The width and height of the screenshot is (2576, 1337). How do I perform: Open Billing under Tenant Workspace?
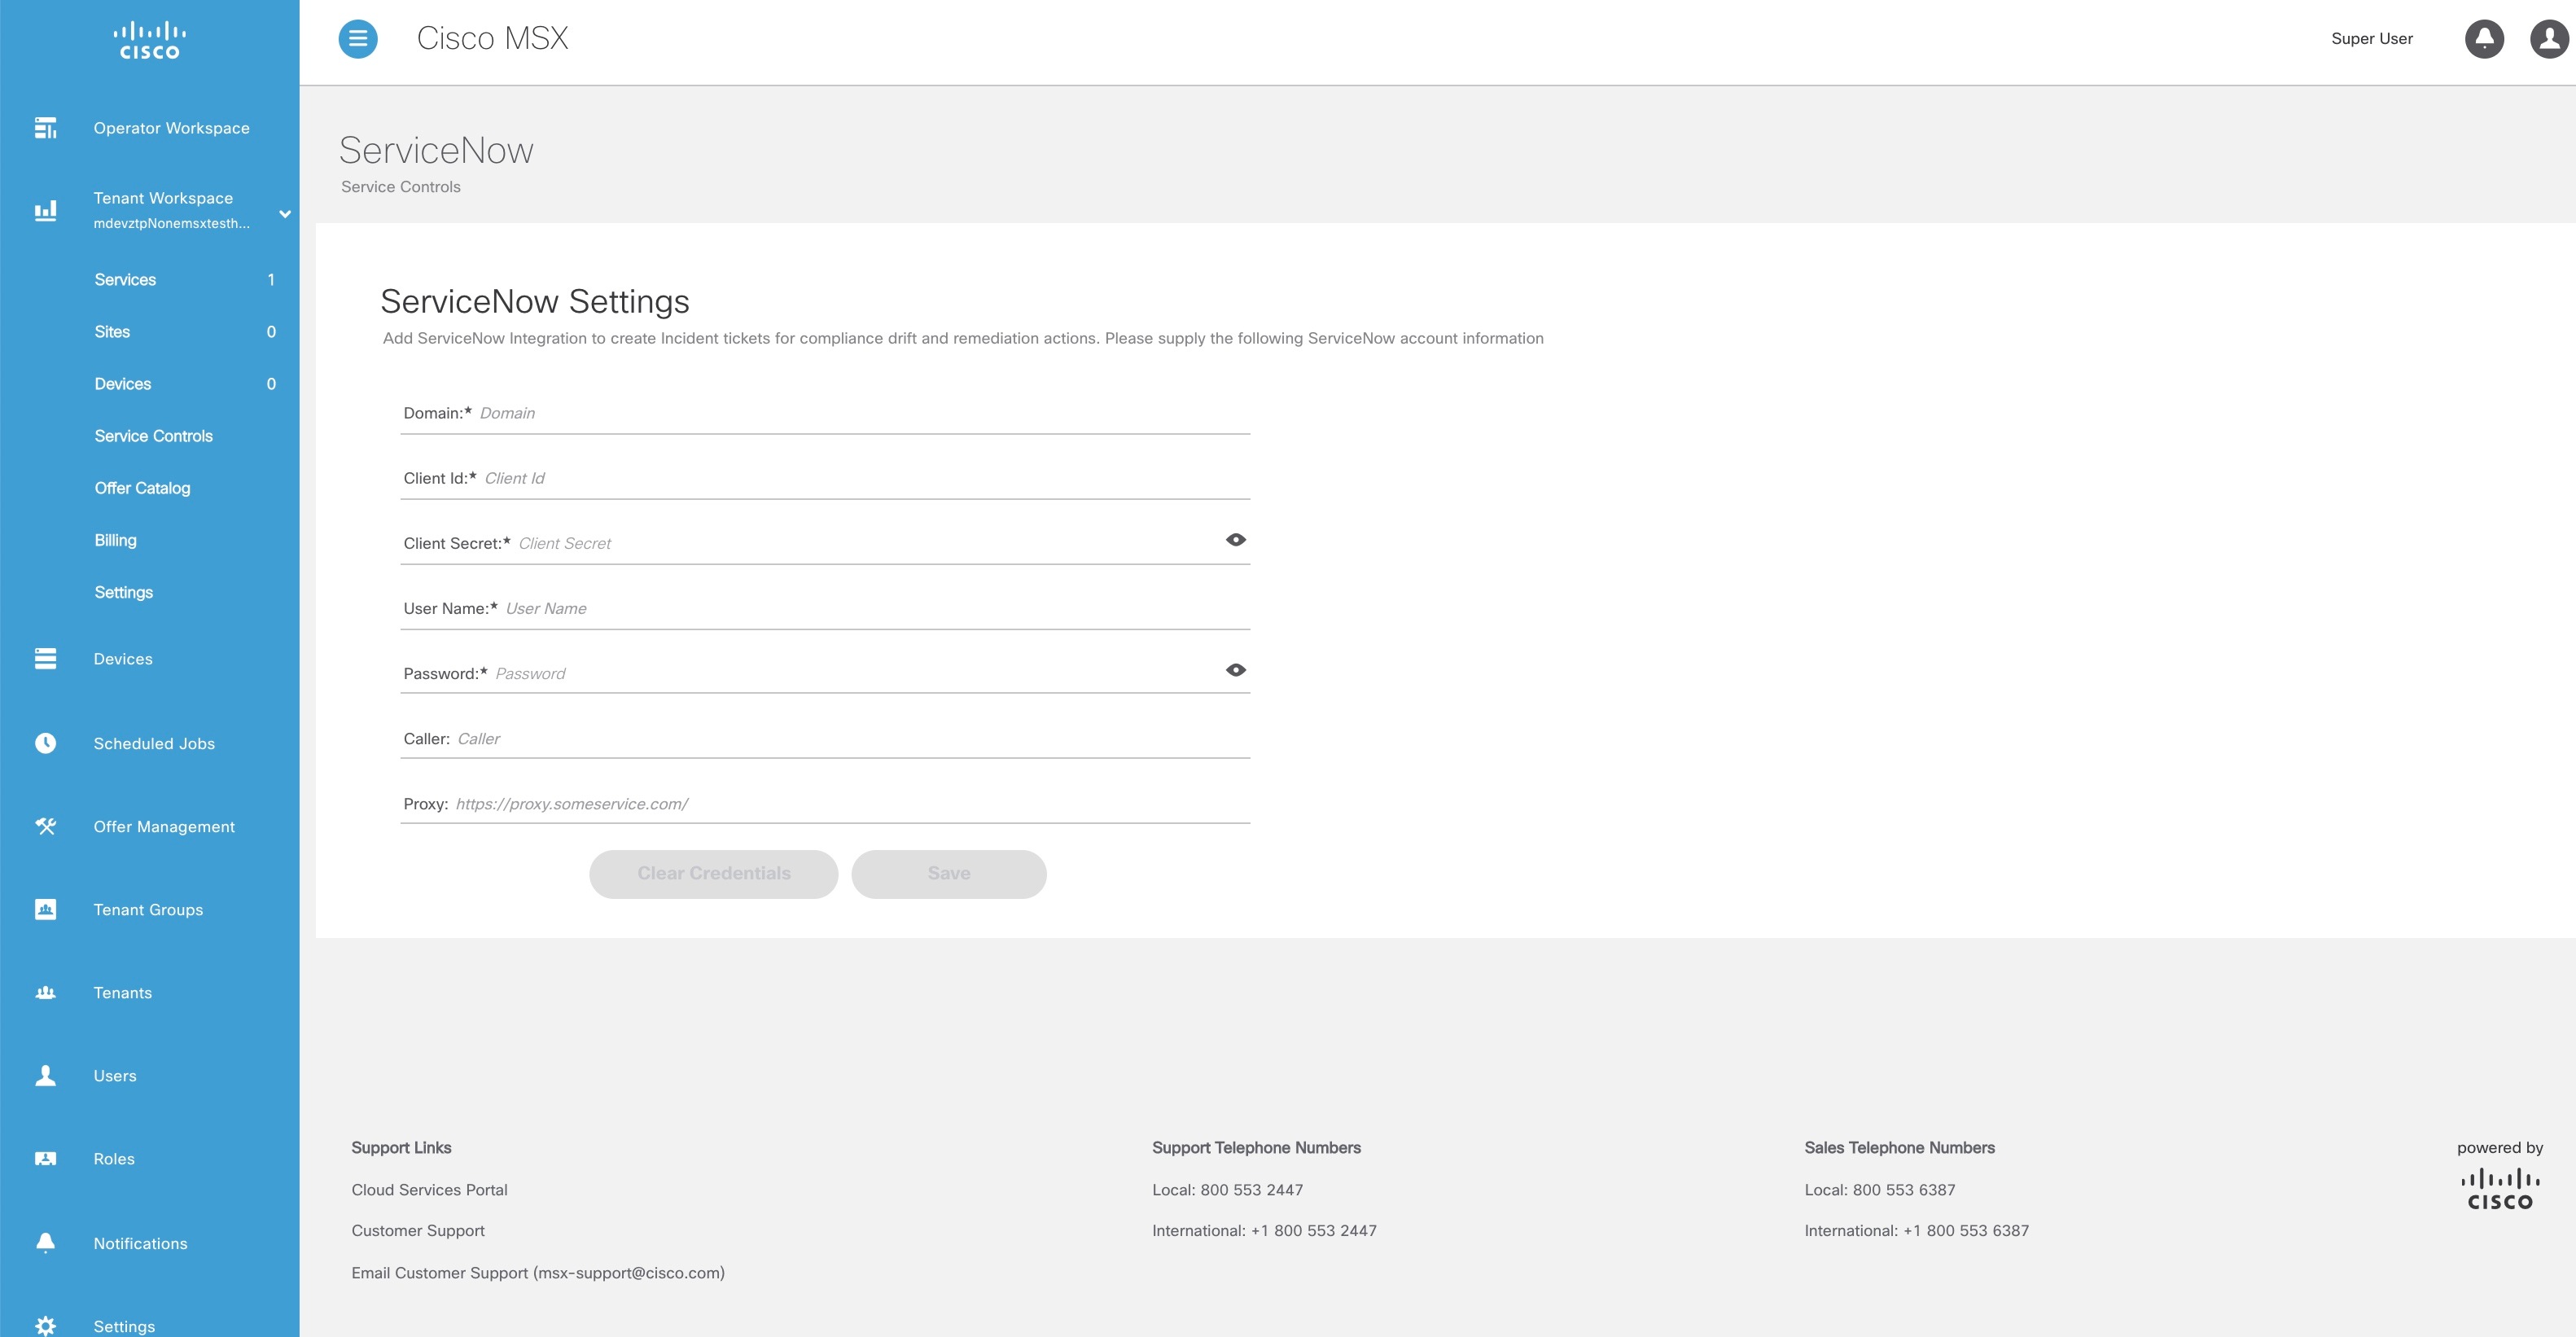tap(115, 540)
